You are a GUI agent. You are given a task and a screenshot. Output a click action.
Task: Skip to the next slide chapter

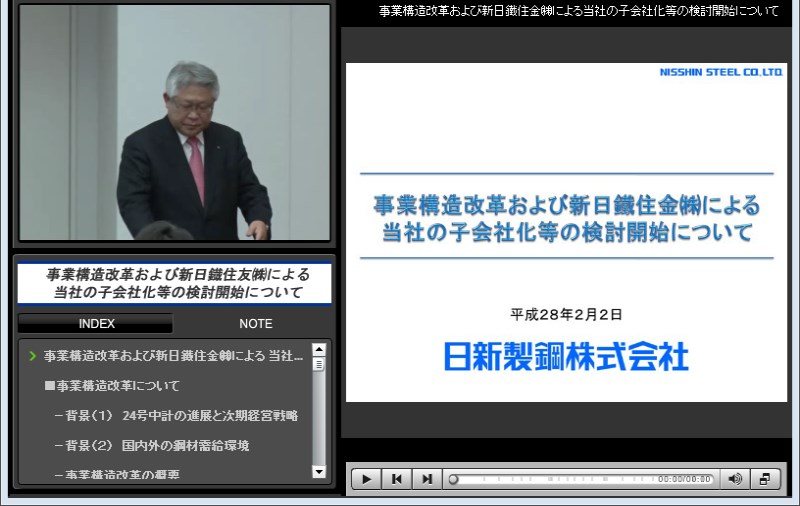(x=427, y=479)
